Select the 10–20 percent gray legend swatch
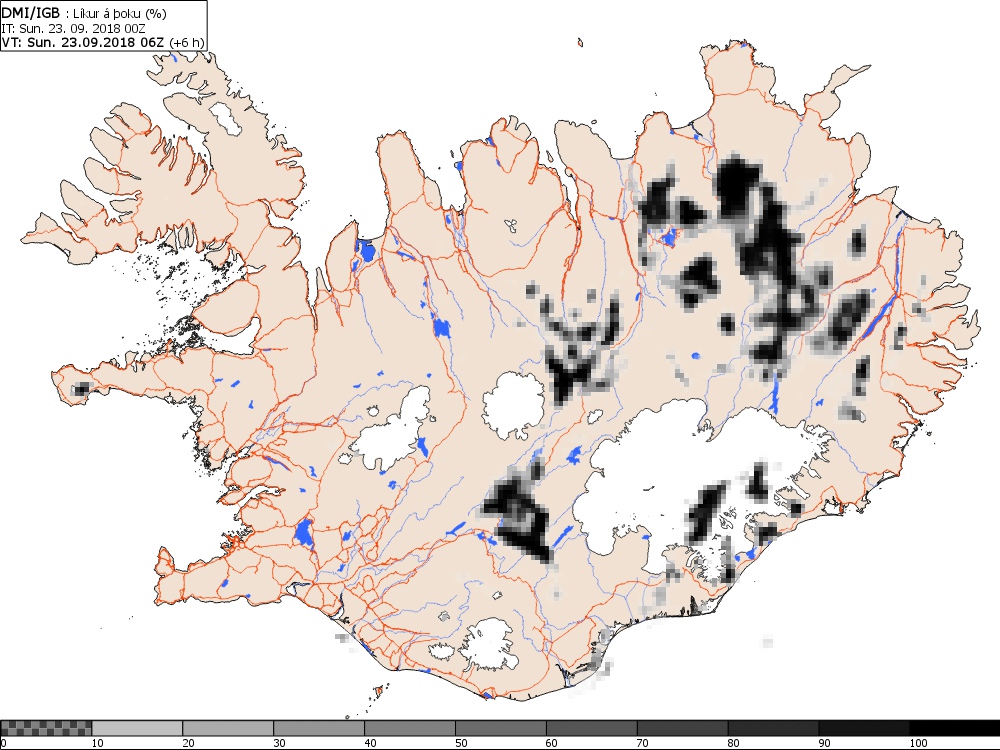 (137, 728)
